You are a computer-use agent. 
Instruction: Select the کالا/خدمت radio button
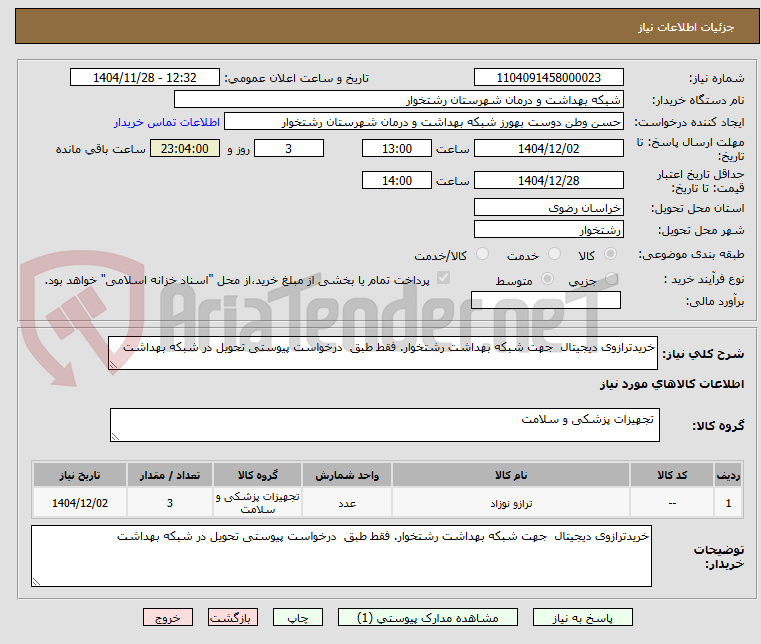(482, 254)
